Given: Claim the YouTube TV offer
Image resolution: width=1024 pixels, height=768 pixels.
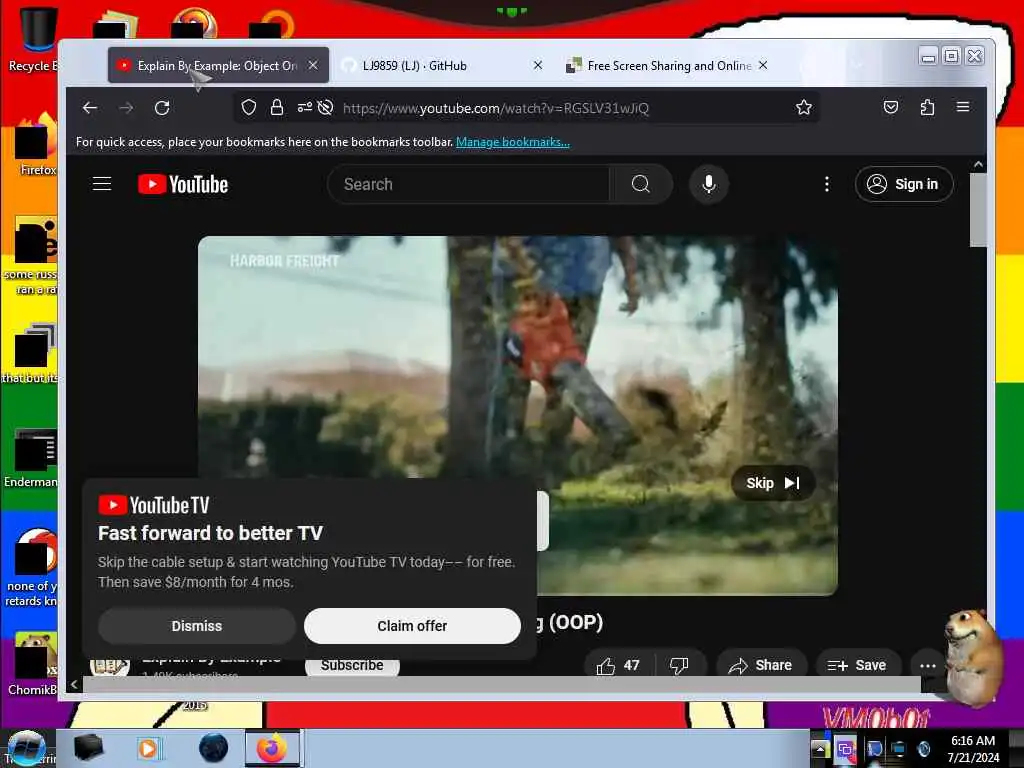Looking at the screenshot, I should pos(412,626).
